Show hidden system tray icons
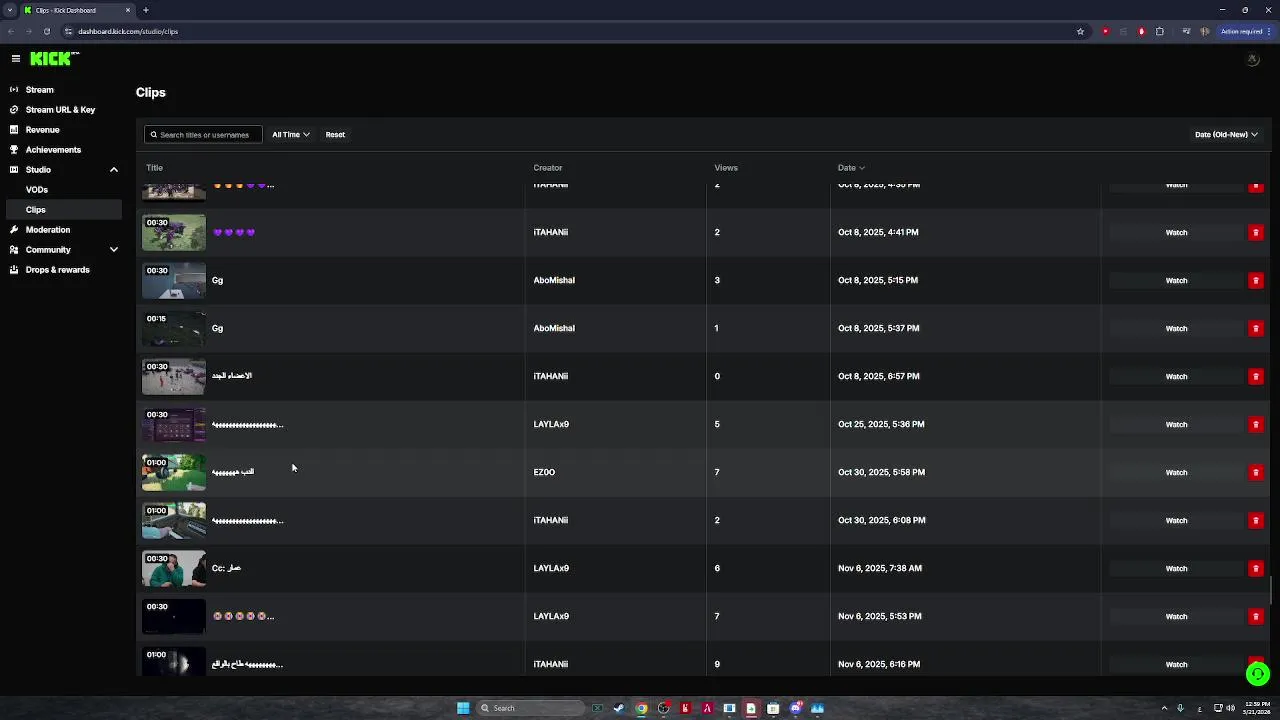1280x720 pixels. pos(1164,708)
